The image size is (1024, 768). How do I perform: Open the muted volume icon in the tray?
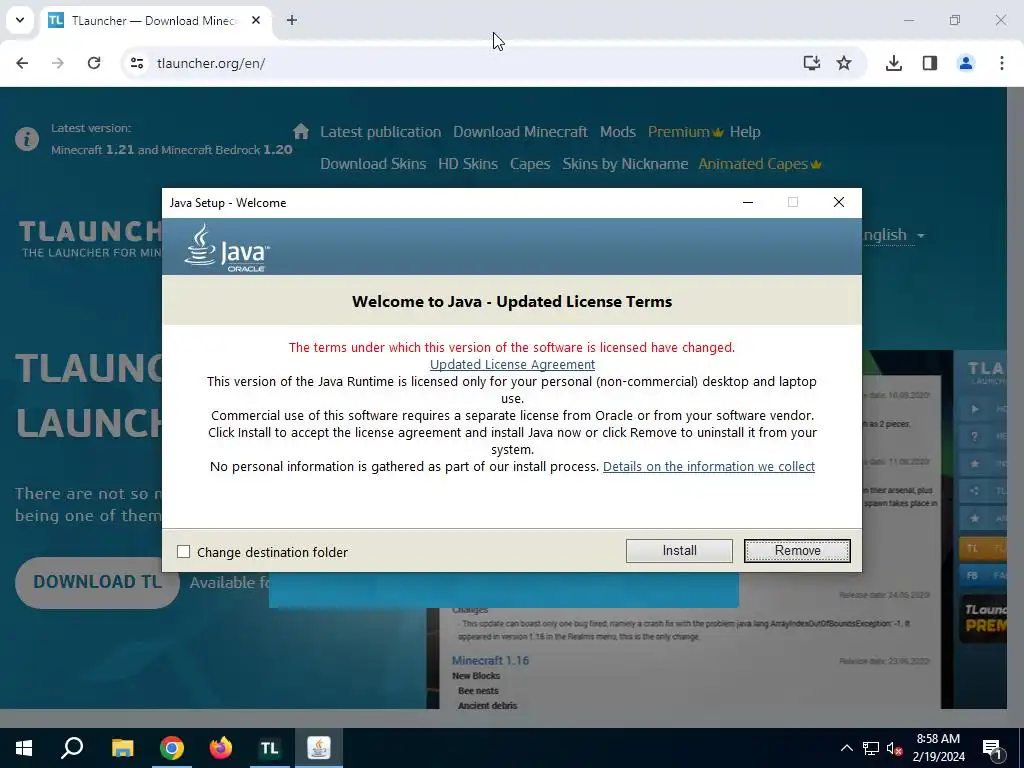pos(894,748)
